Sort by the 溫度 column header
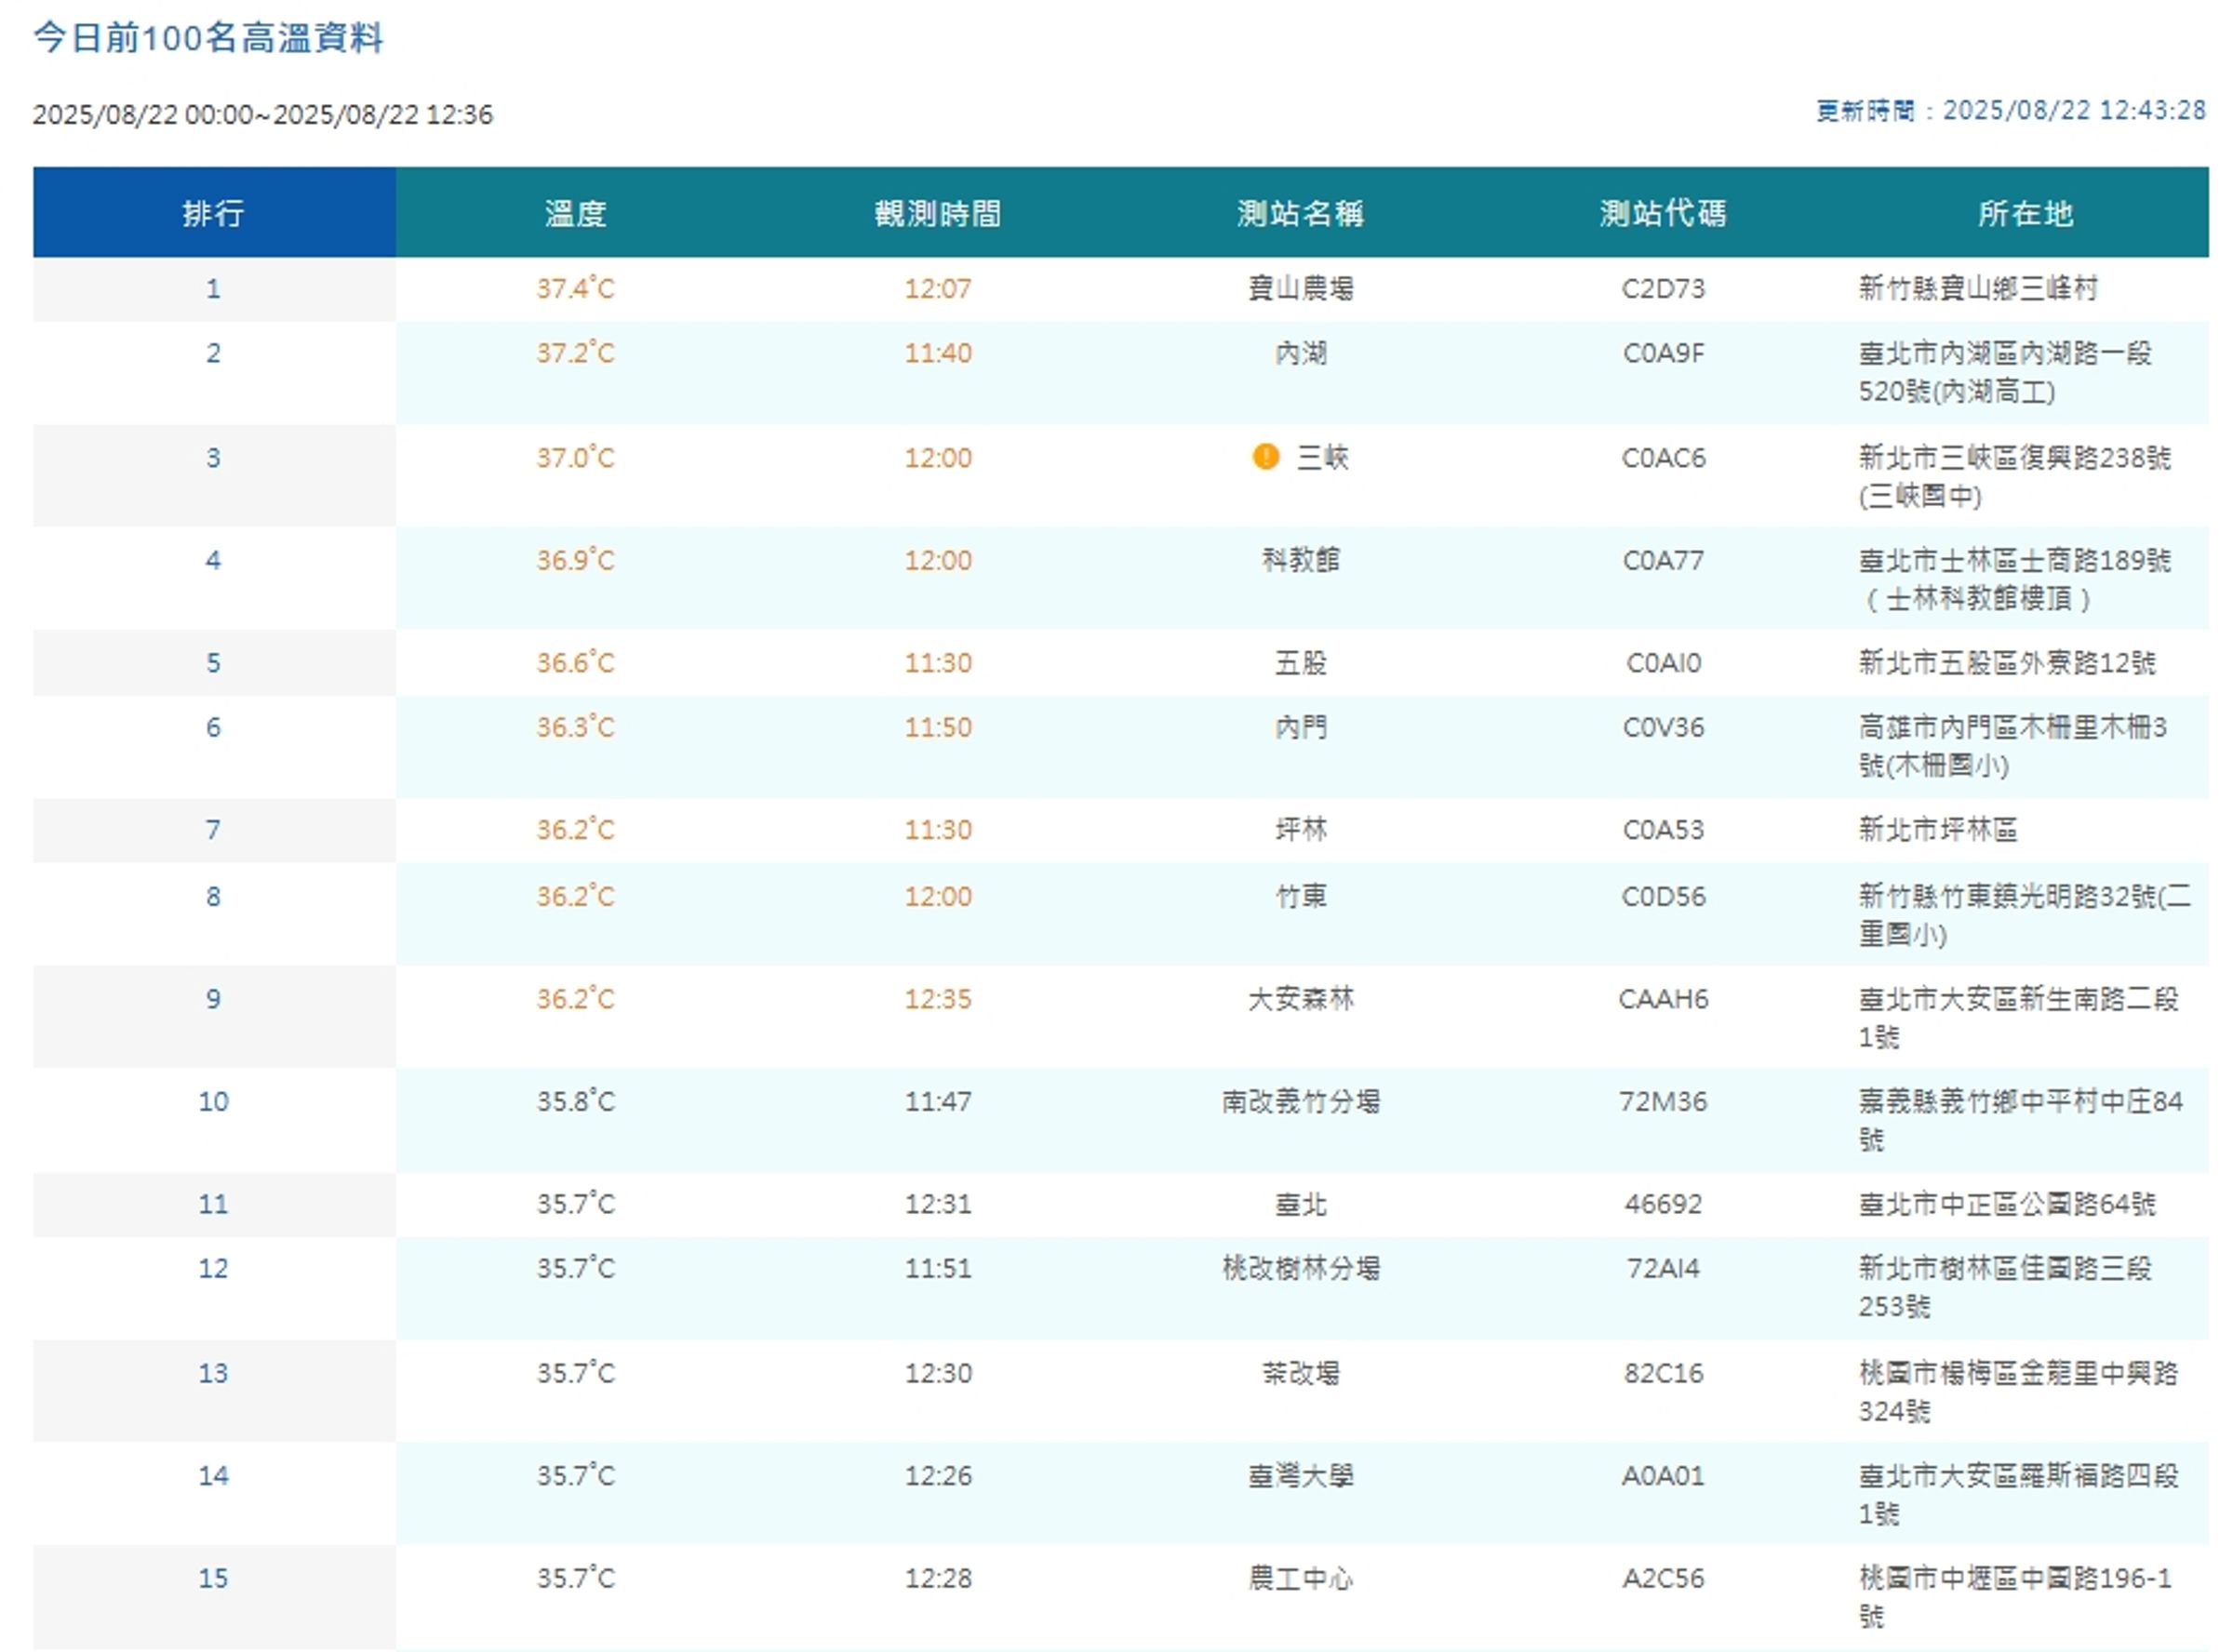Viewport: 2233px width, 1652px height. click(576, 212)
